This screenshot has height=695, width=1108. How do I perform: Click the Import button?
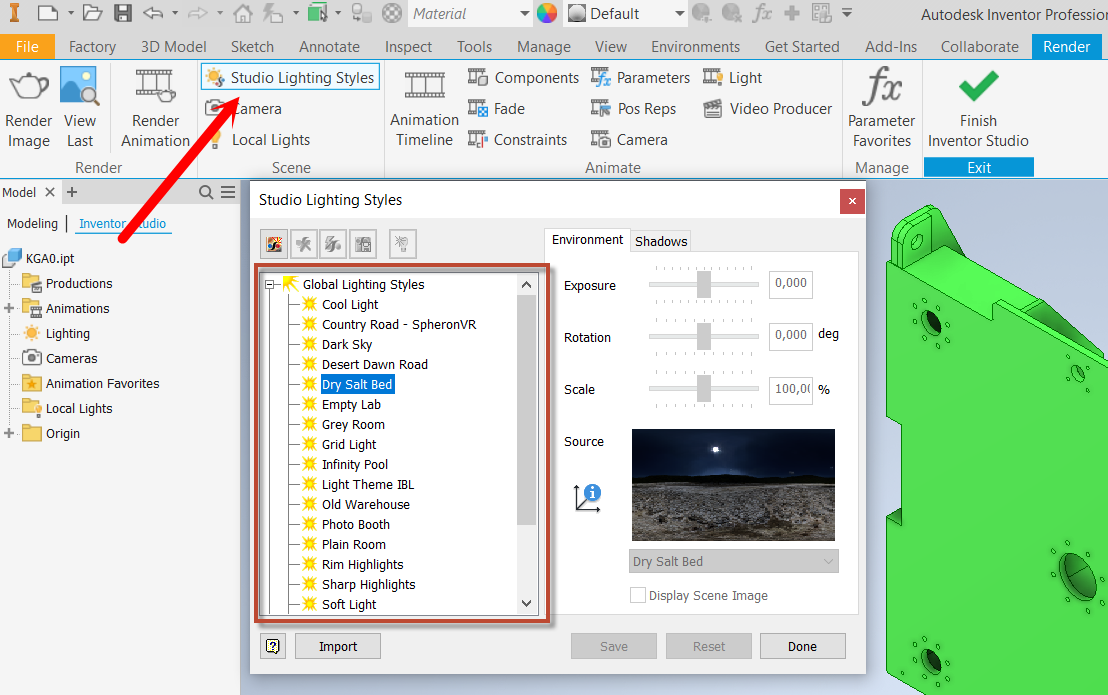(338, 646)
